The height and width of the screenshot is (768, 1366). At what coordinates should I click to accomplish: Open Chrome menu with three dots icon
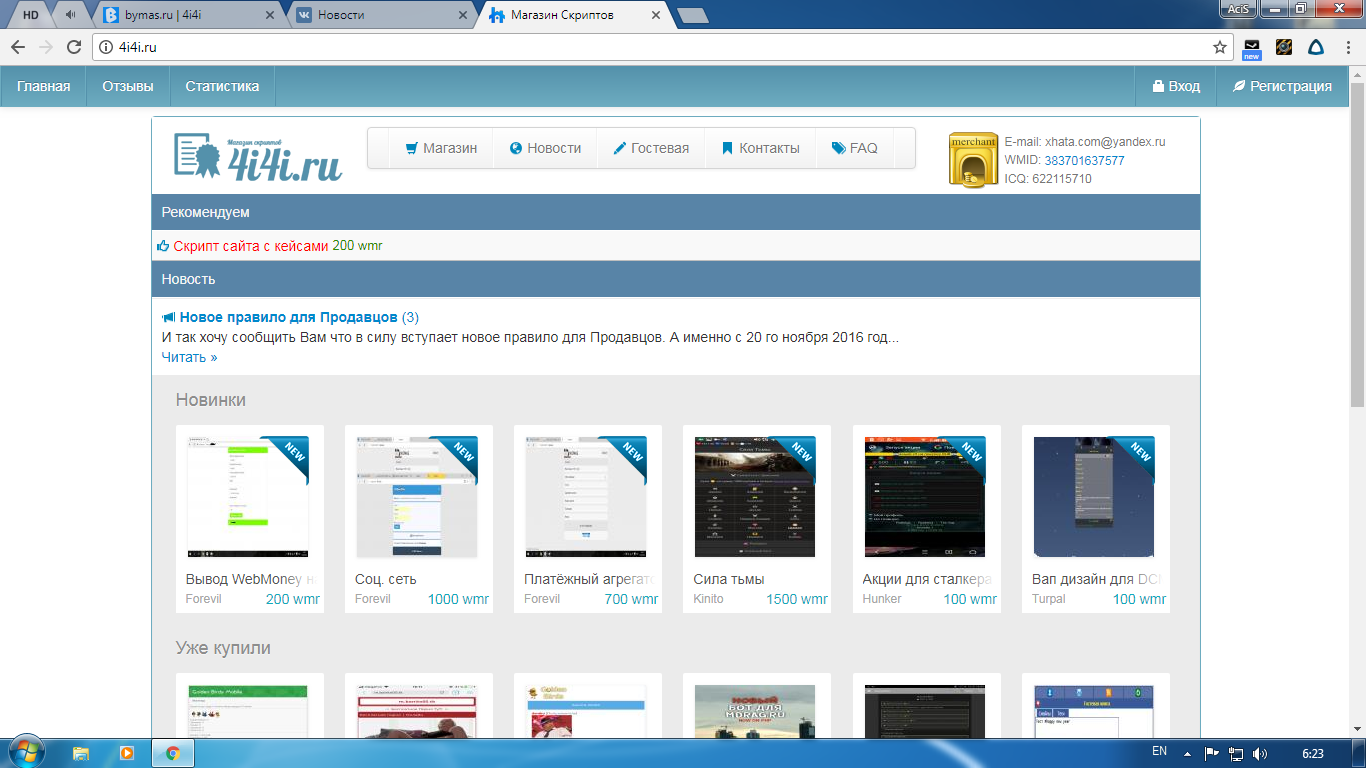1347,47
